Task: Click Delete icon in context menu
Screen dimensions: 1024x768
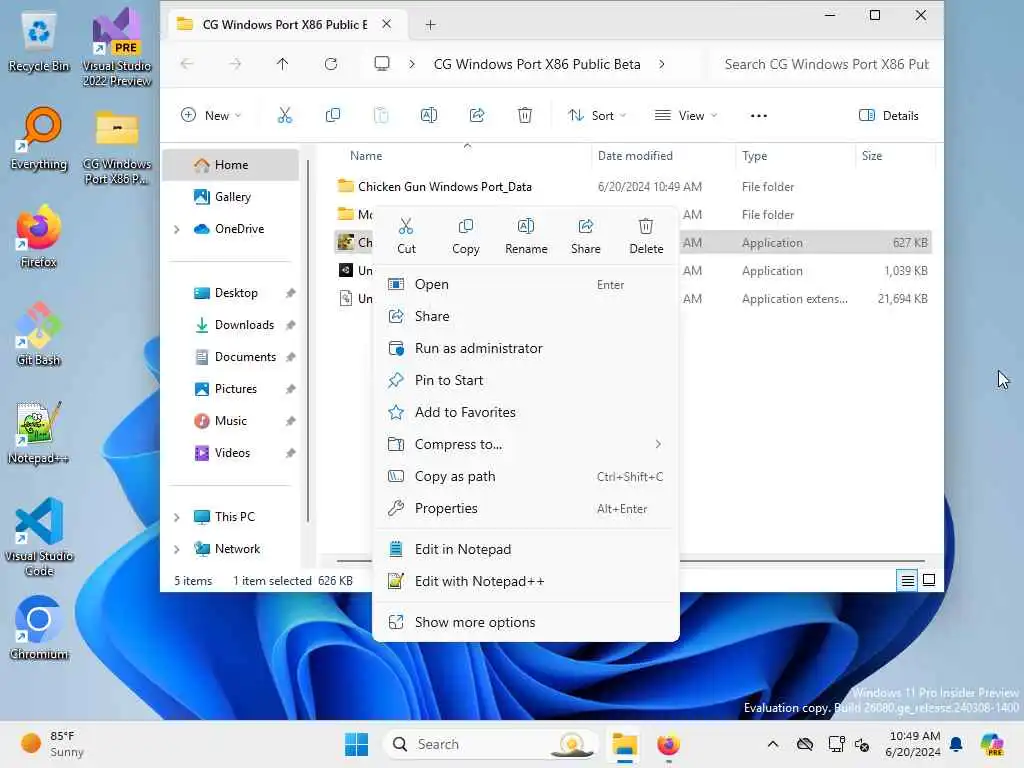Action: pos(646,227)
